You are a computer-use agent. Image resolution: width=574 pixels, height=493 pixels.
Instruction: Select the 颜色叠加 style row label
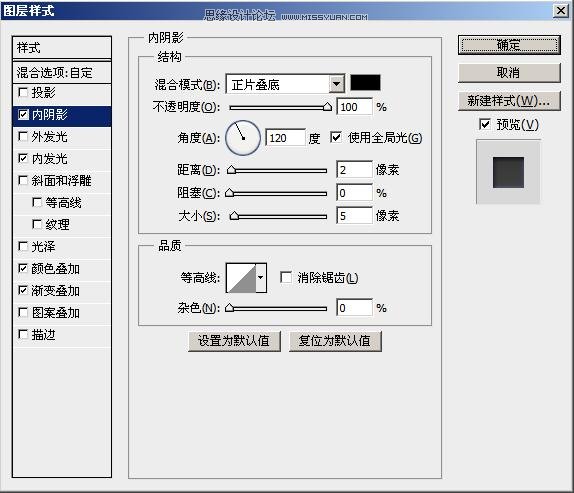click(56, 269)
